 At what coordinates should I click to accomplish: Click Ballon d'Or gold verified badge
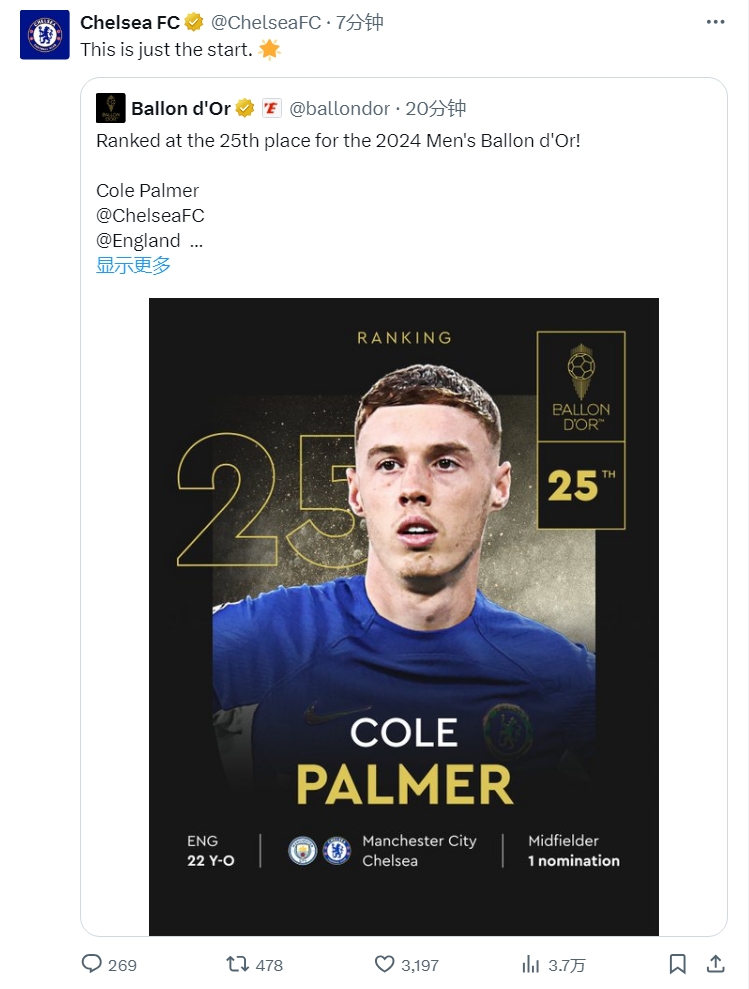(x=245, y=108)
